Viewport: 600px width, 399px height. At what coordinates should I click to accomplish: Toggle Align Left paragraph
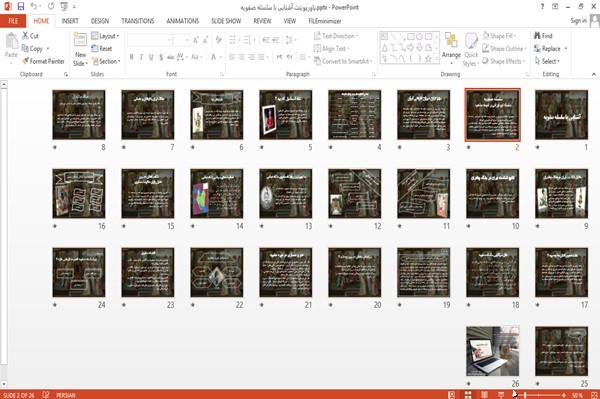pos(232,57)
